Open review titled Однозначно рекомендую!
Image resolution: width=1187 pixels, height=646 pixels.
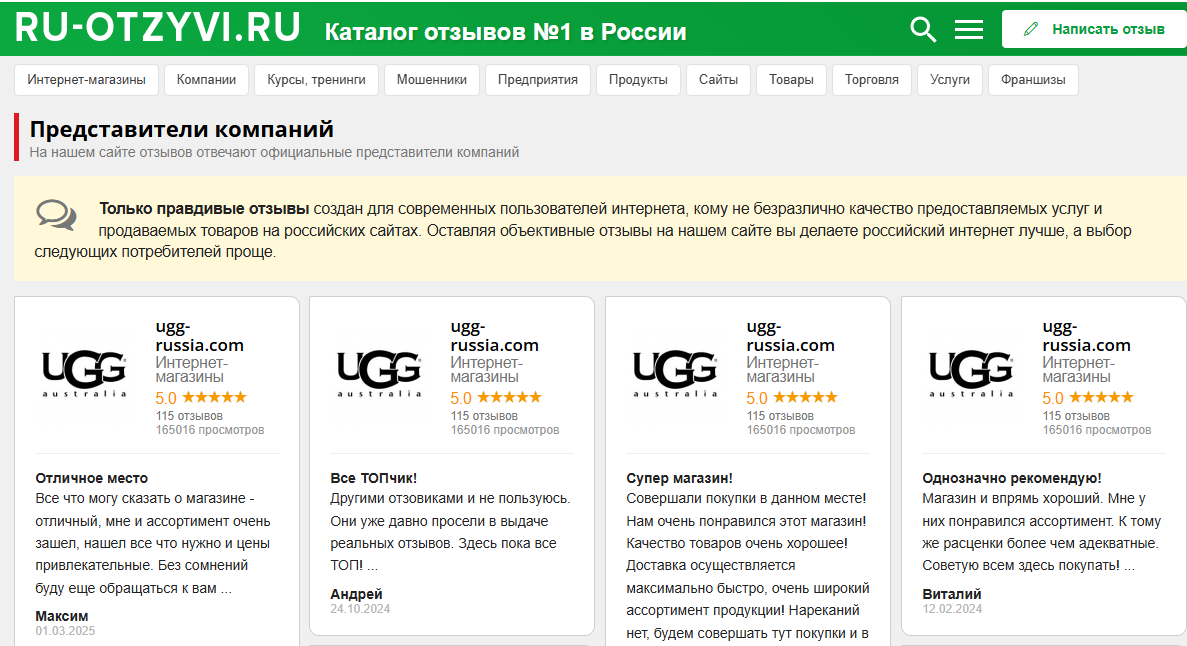[x=1012, y=478]
